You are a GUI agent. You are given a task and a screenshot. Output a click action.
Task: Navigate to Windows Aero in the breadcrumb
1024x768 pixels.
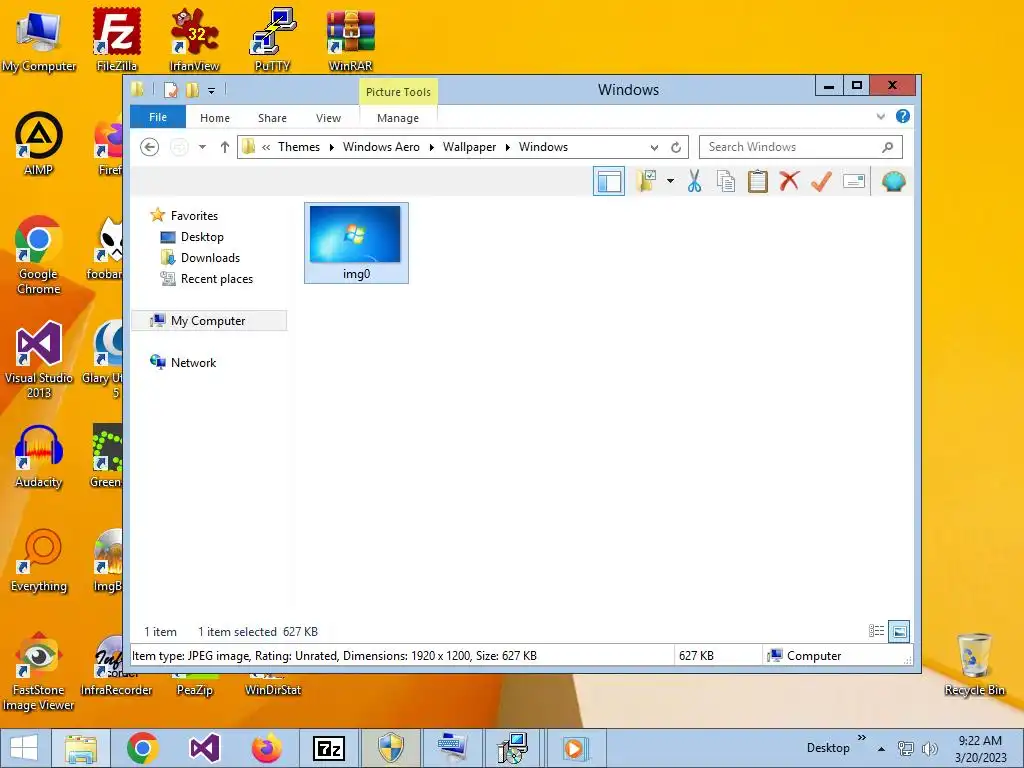pos(381,147)
